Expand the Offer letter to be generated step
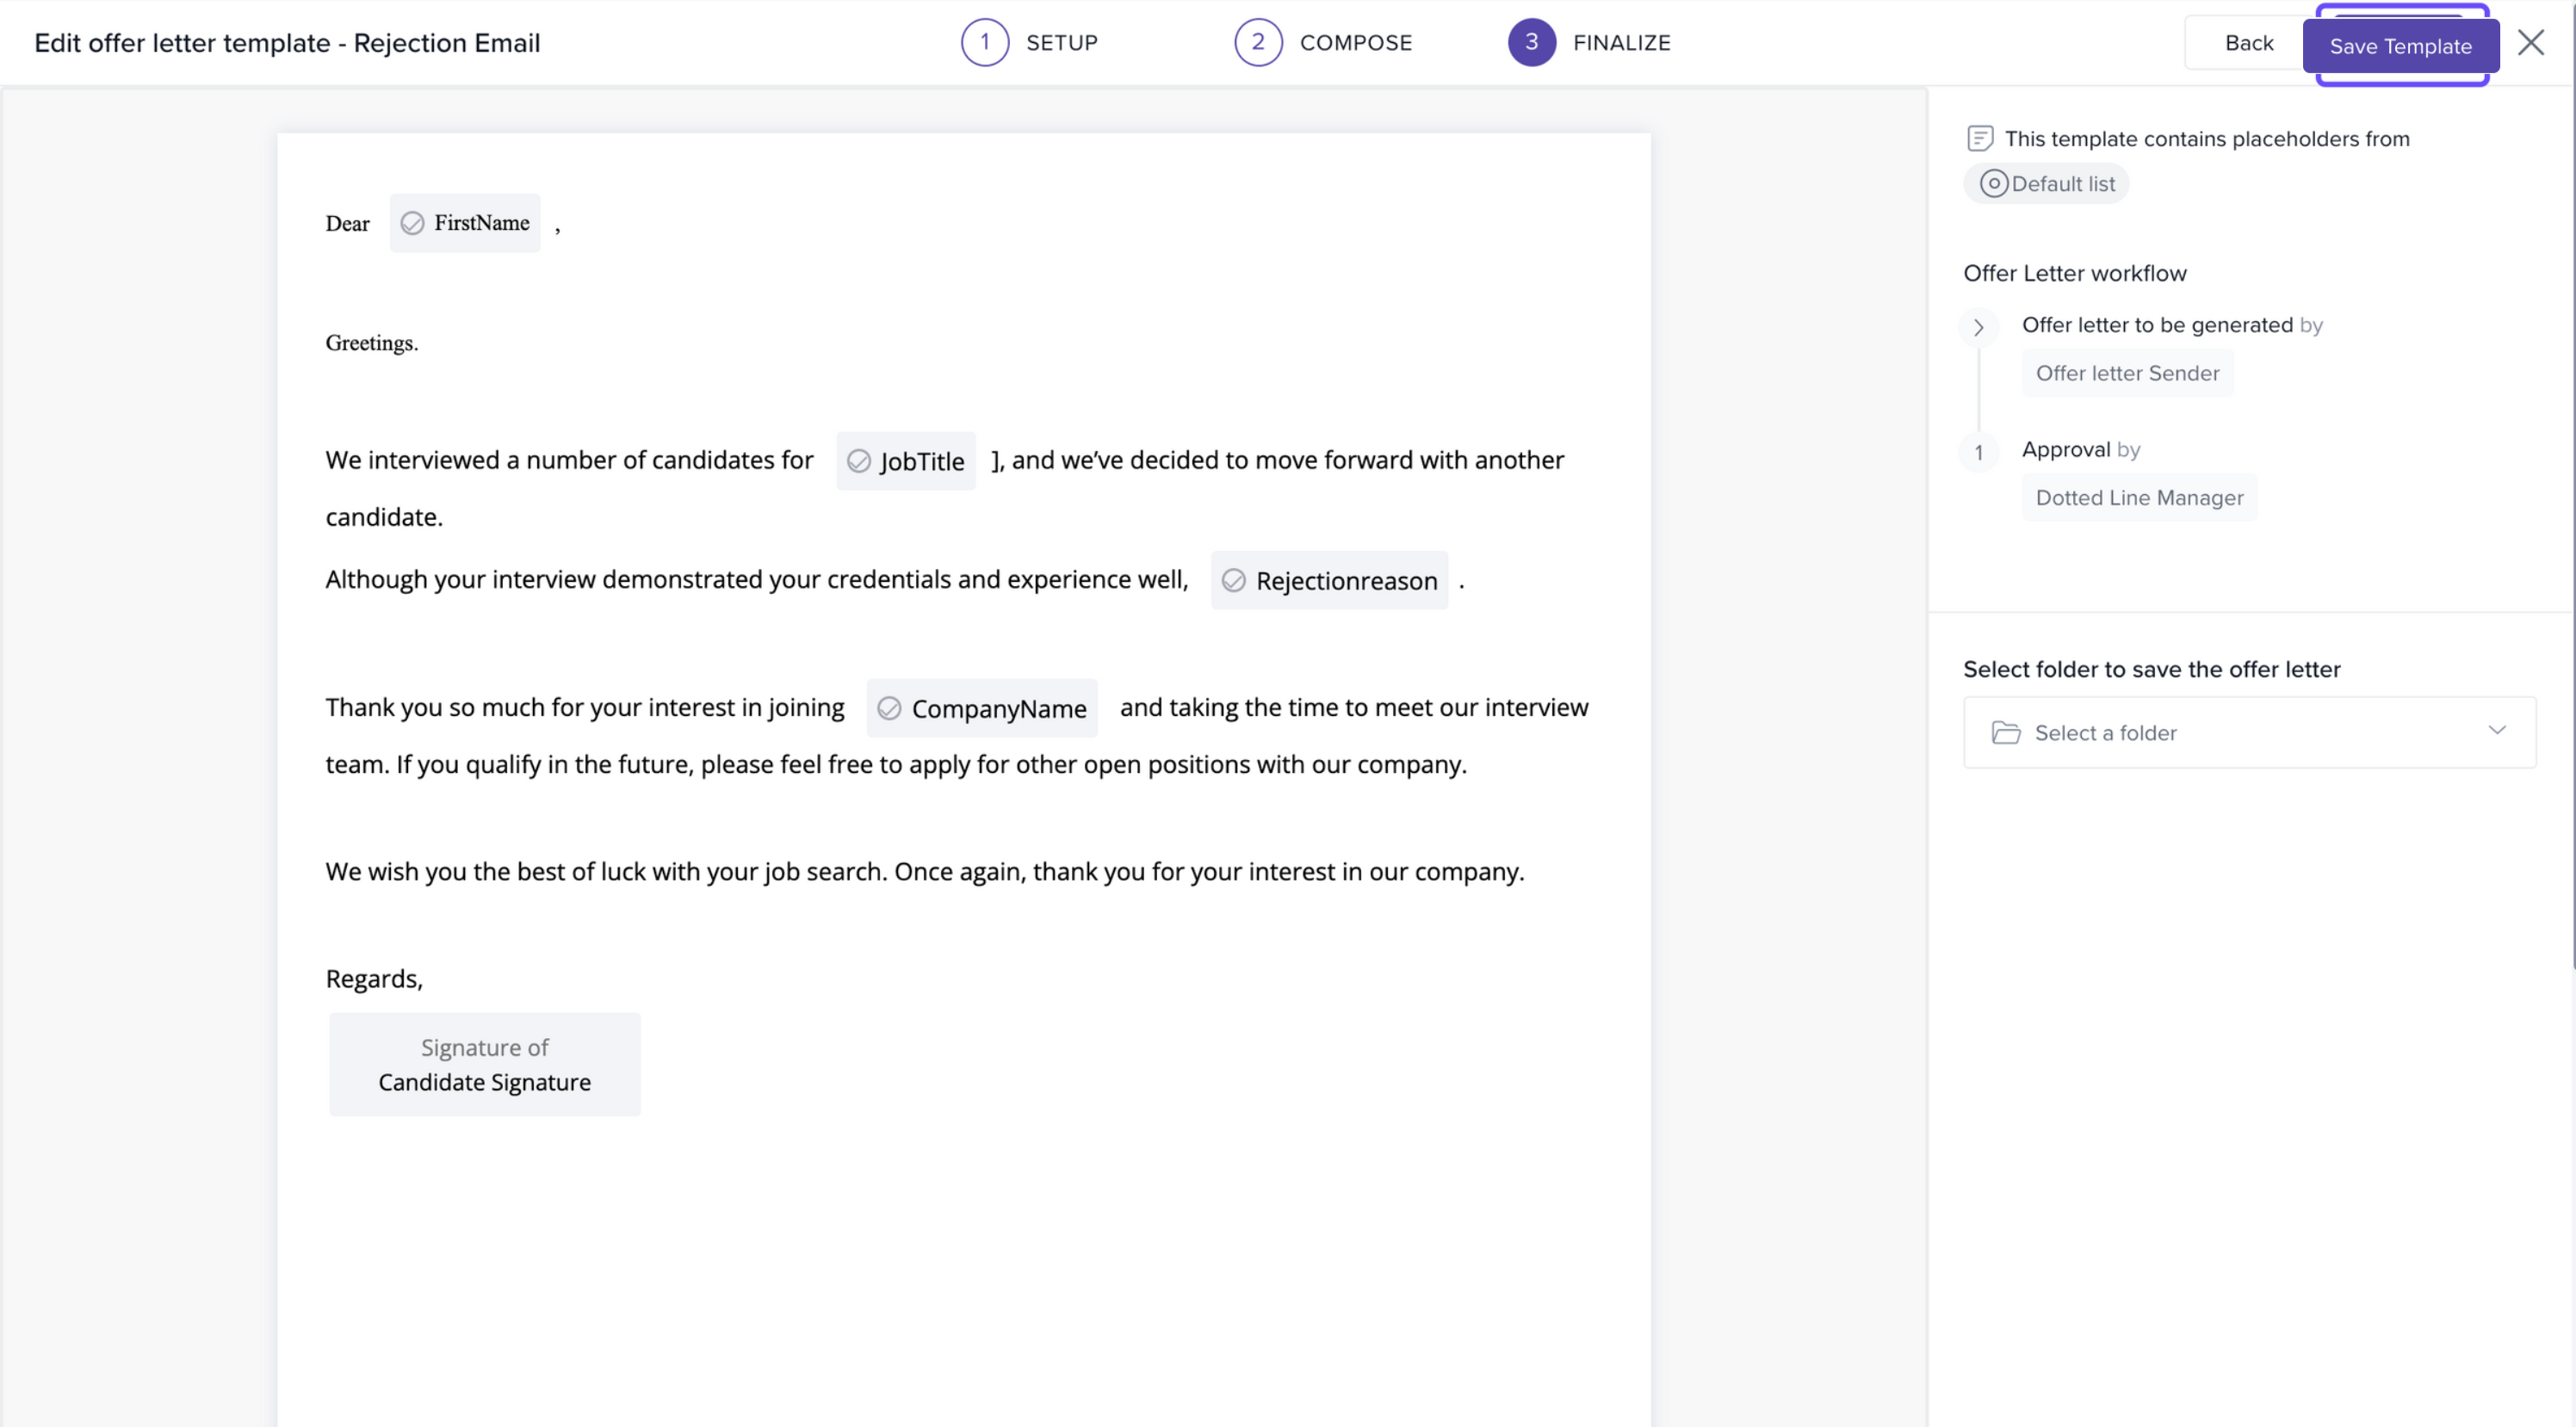2576x1427 pixels. pyautogui.click(x=1978, y=327)
